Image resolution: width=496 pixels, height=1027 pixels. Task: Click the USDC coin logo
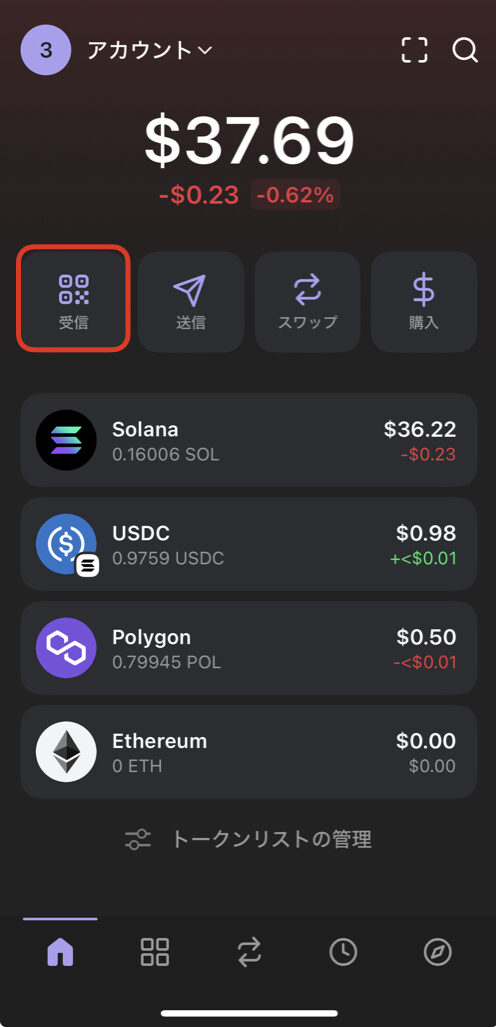click(x=66, y=544)
